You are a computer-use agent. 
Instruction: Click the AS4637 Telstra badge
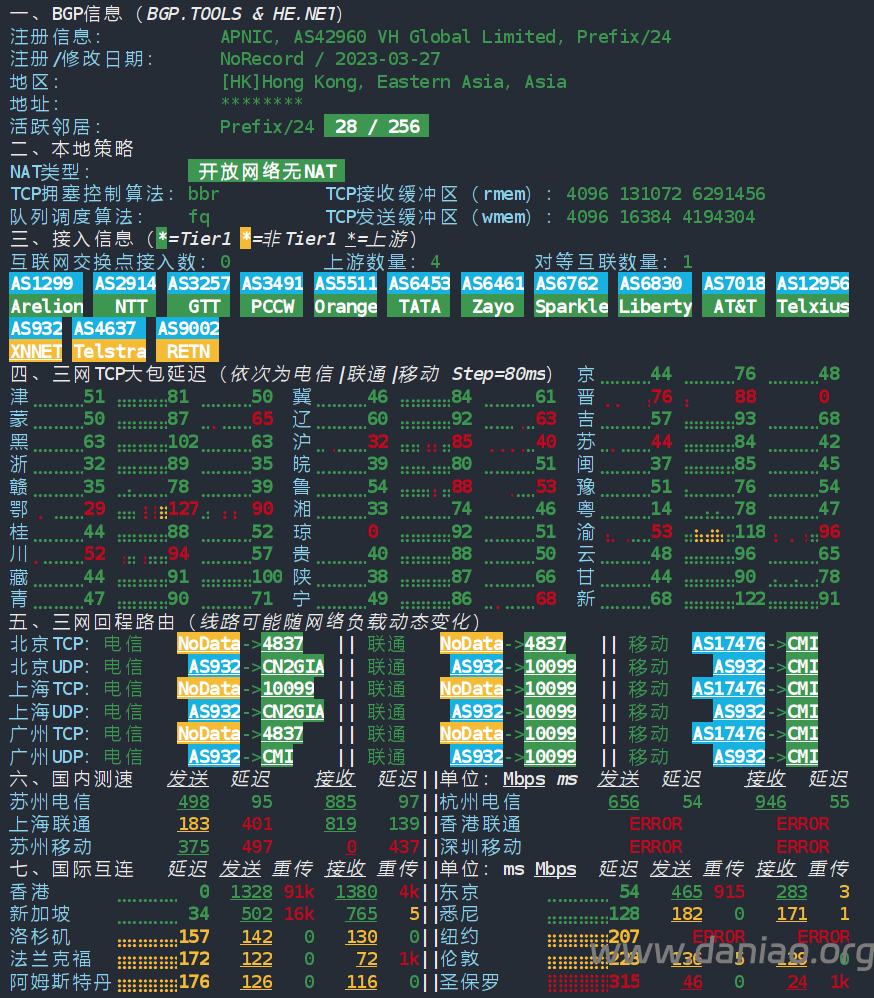point(109,340)
